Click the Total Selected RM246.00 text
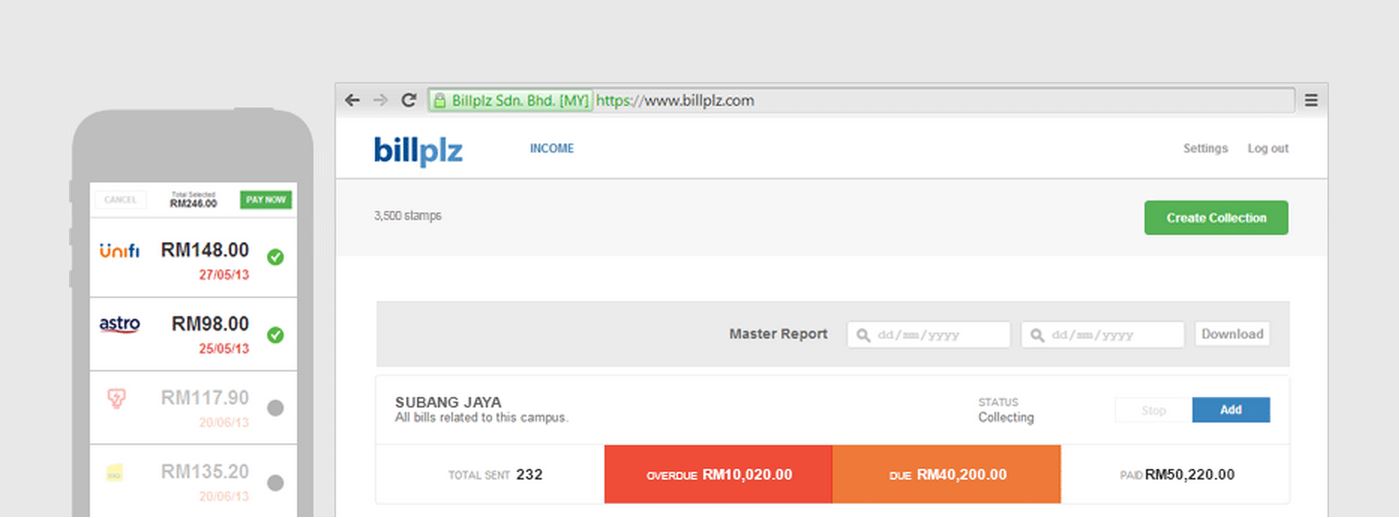Screen dimensions: 1399x518 193,200
